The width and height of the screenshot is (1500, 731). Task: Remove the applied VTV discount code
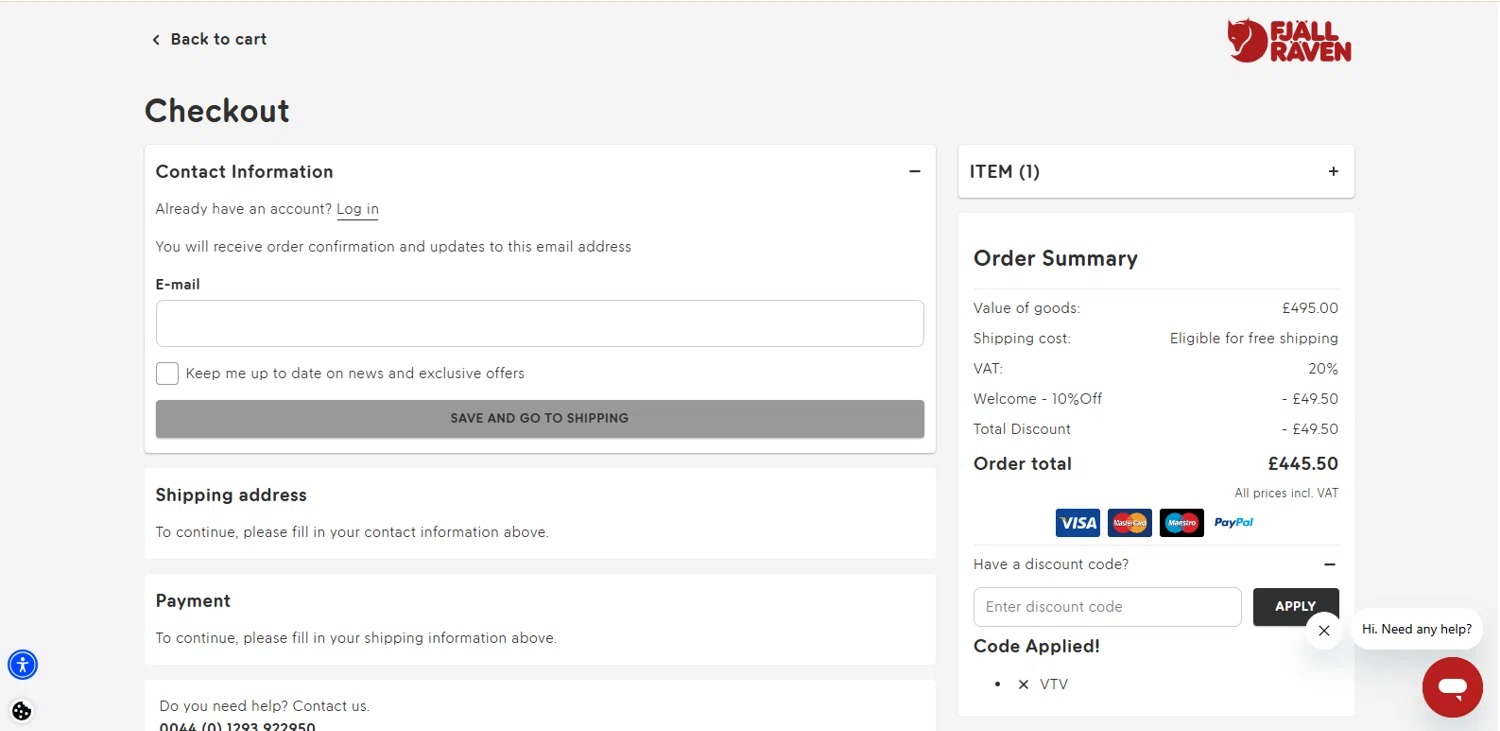click(x=1023, y=685)
